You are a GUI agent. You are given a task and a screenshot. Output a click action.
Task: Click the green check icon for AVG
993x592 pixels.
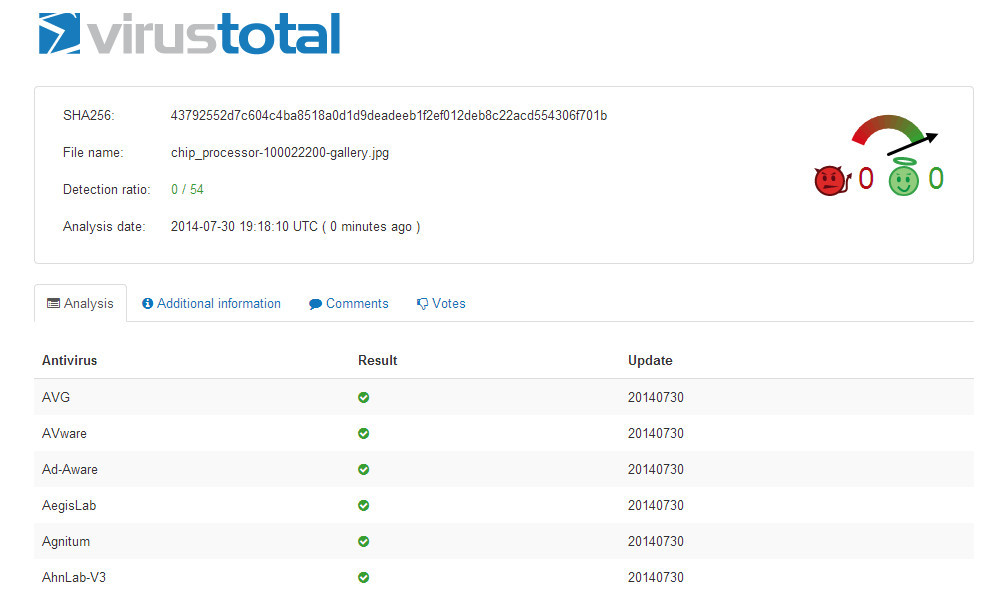(x=364, y=397)
